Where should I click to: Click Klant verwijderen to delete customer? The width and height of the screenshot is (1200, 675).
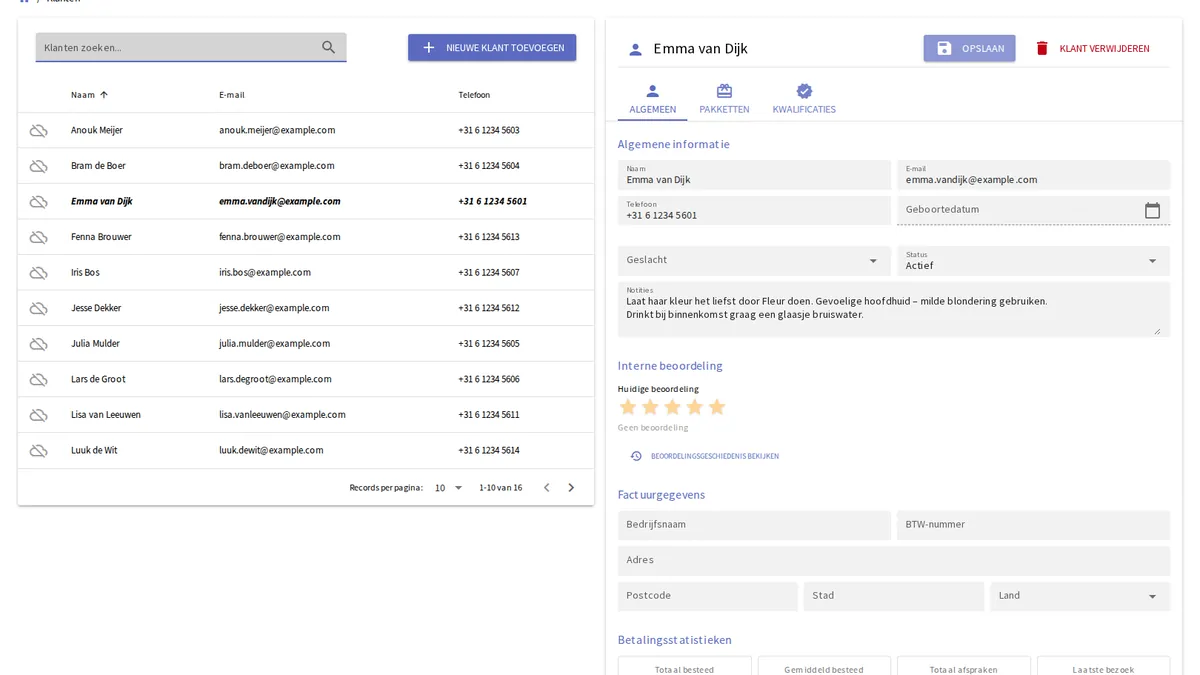(x=1092, y=48)
